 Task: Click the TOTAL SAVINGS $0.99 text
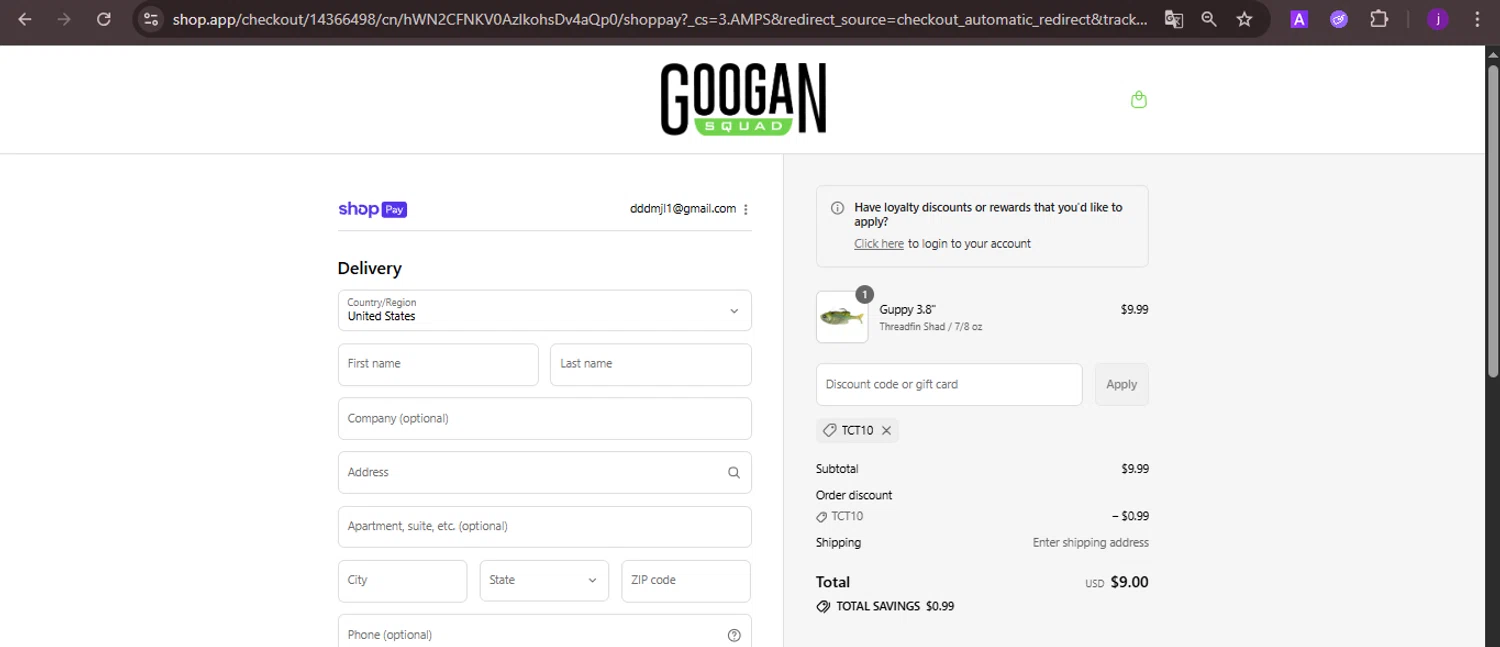(895, 606)
